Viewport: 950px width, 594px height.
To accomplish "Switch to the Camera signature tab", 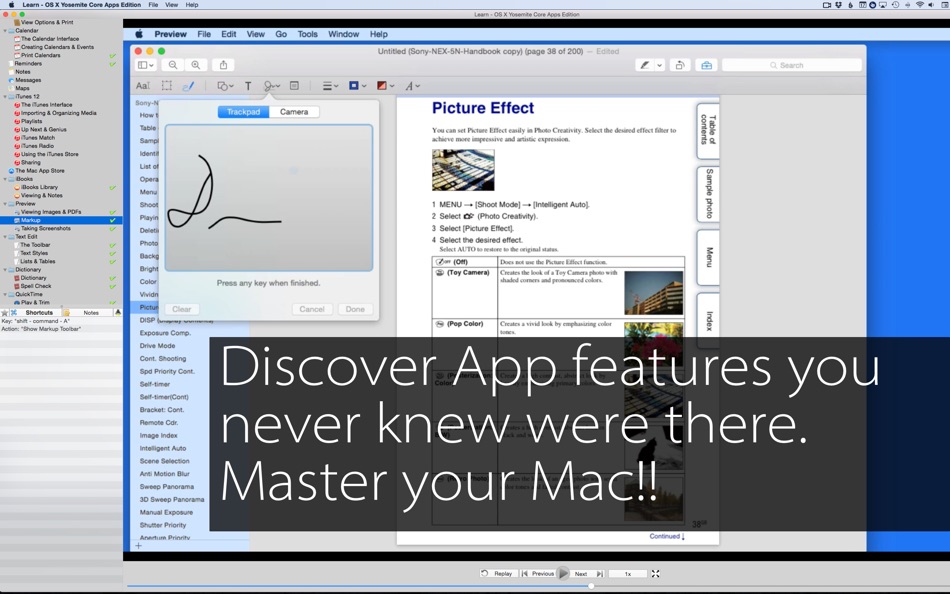I will point(294,112).
